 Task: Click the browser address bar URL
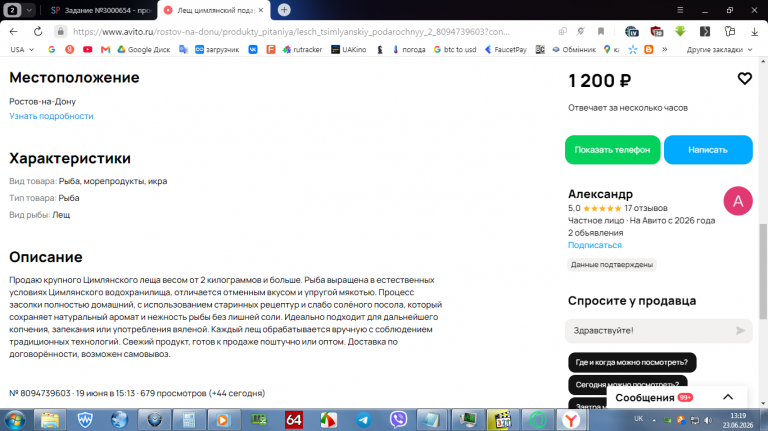[x=291, y=31]
